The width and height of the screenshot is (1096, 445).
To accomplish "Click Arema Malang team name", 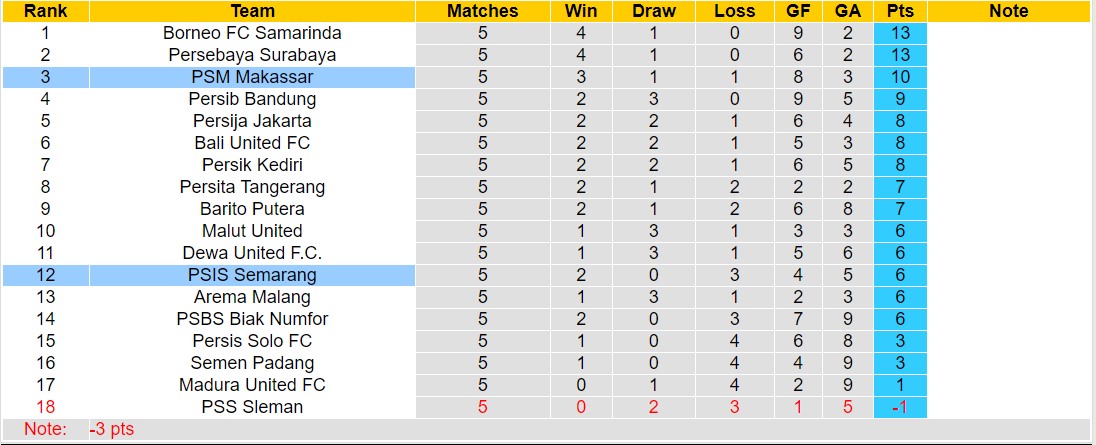I will point(252,297).
